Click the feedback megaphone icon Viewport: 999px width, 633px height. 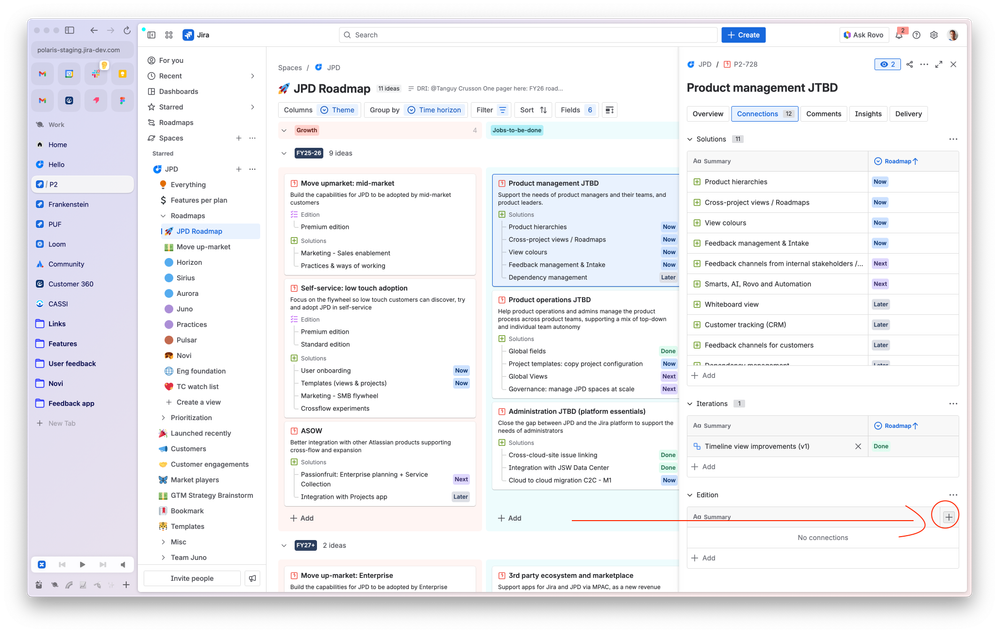click(252, 579)
